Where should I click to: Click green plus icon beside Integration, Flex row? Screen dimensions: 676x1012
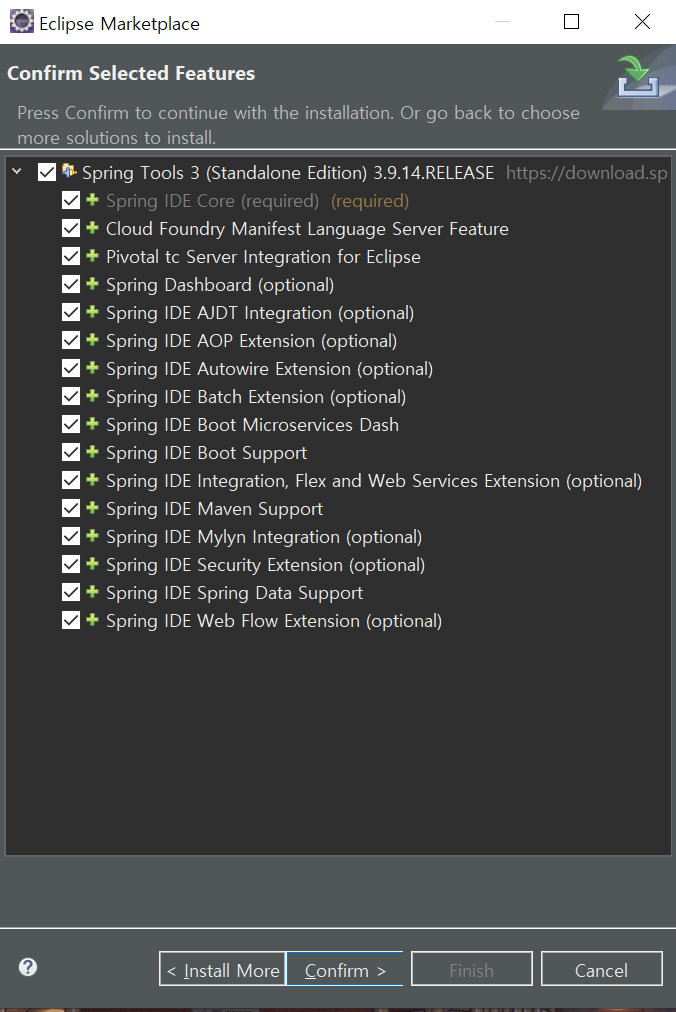click(92, 480)
